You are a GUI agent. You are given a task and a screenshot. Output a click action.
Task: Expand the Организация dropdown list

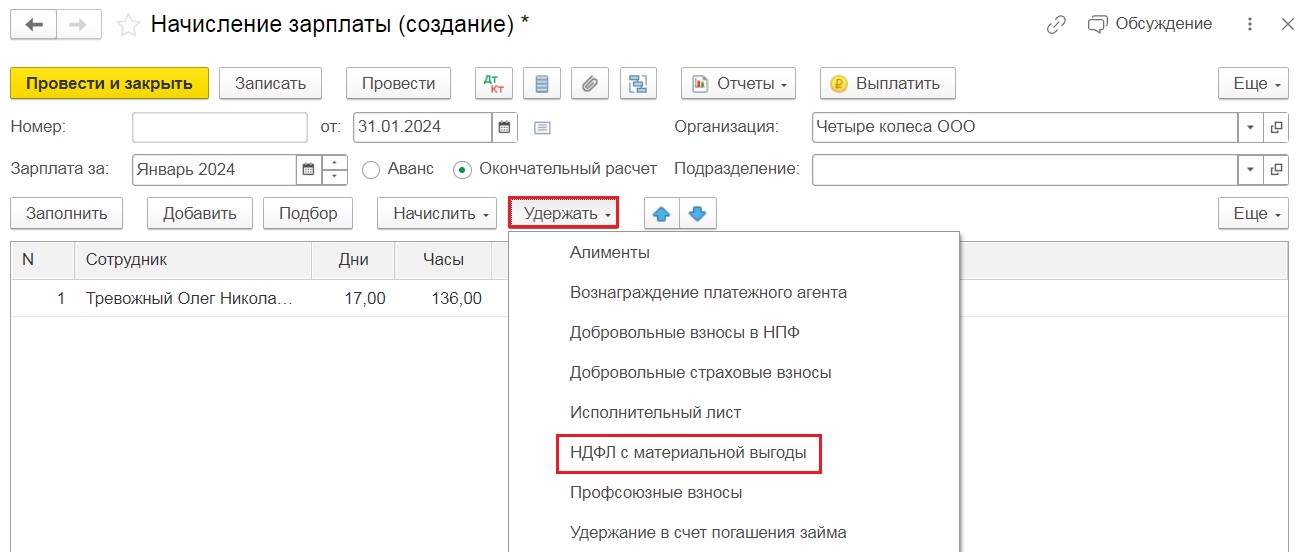[x=1251, y=127]
